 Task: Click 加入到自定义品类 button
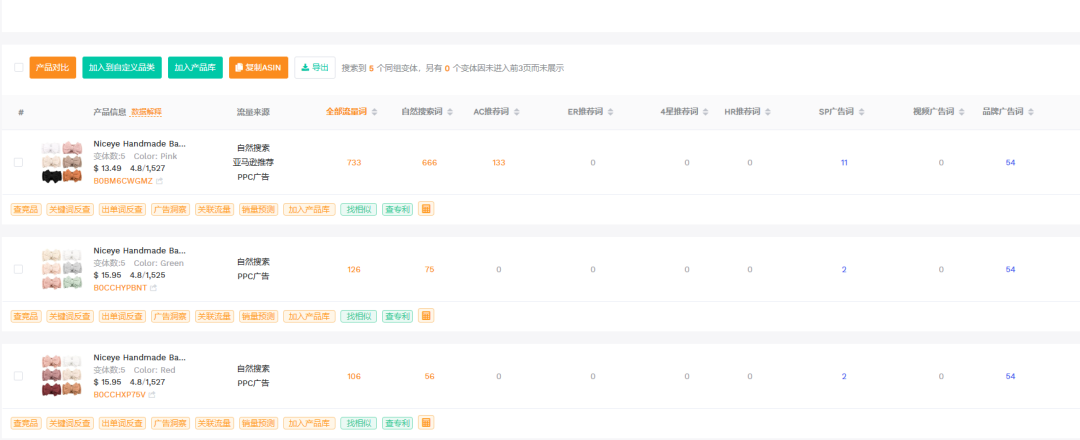click(x=122, y=67)
